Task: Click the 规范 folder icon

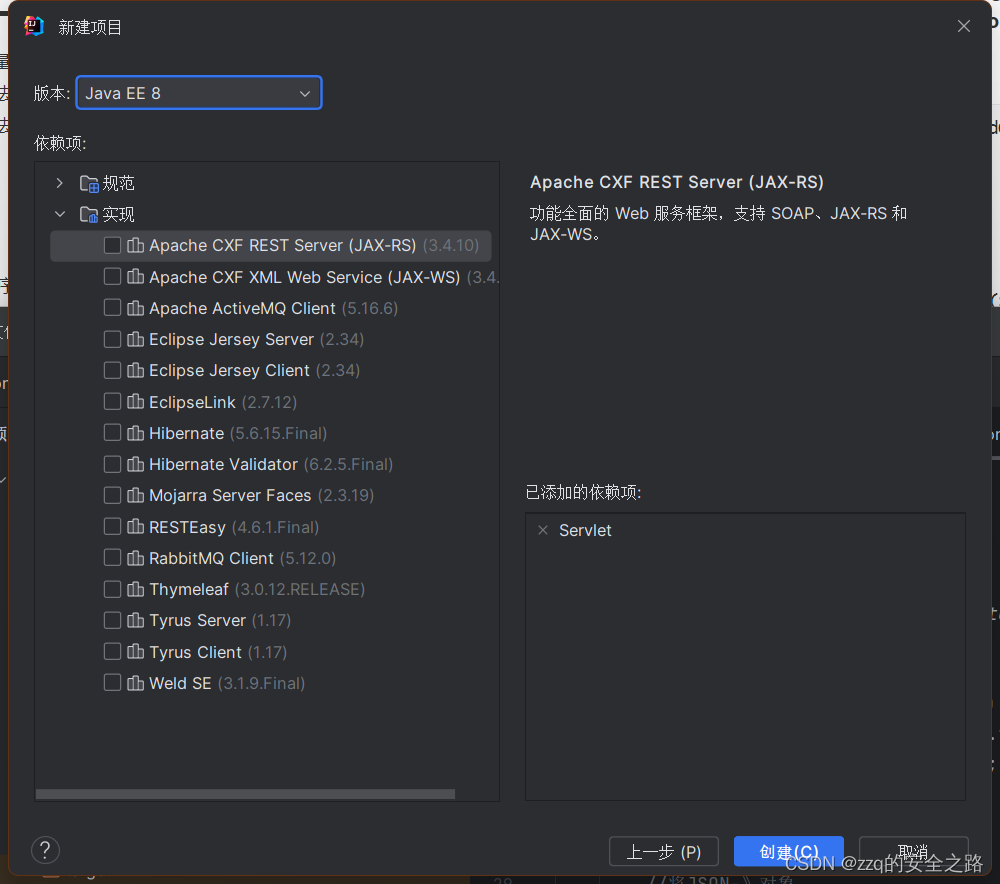Action: pyautogui.click(x=89, y=184)
